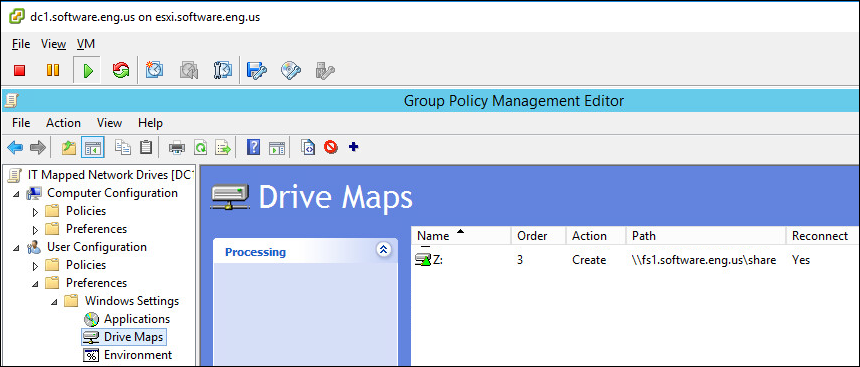The height and width of the screenshot is (367, 860).
Task: Click the blue plus add icon
Action: [x=353, y=146]
